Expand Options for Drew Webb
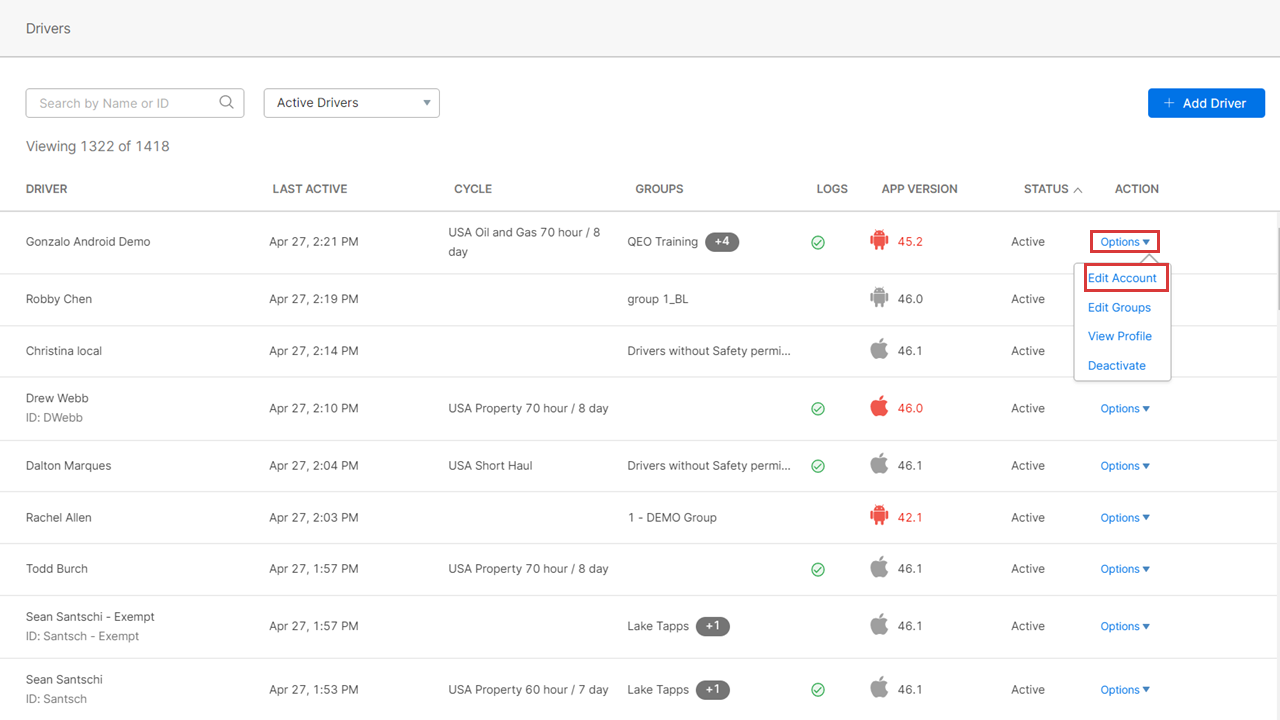 click(1124, 408)
